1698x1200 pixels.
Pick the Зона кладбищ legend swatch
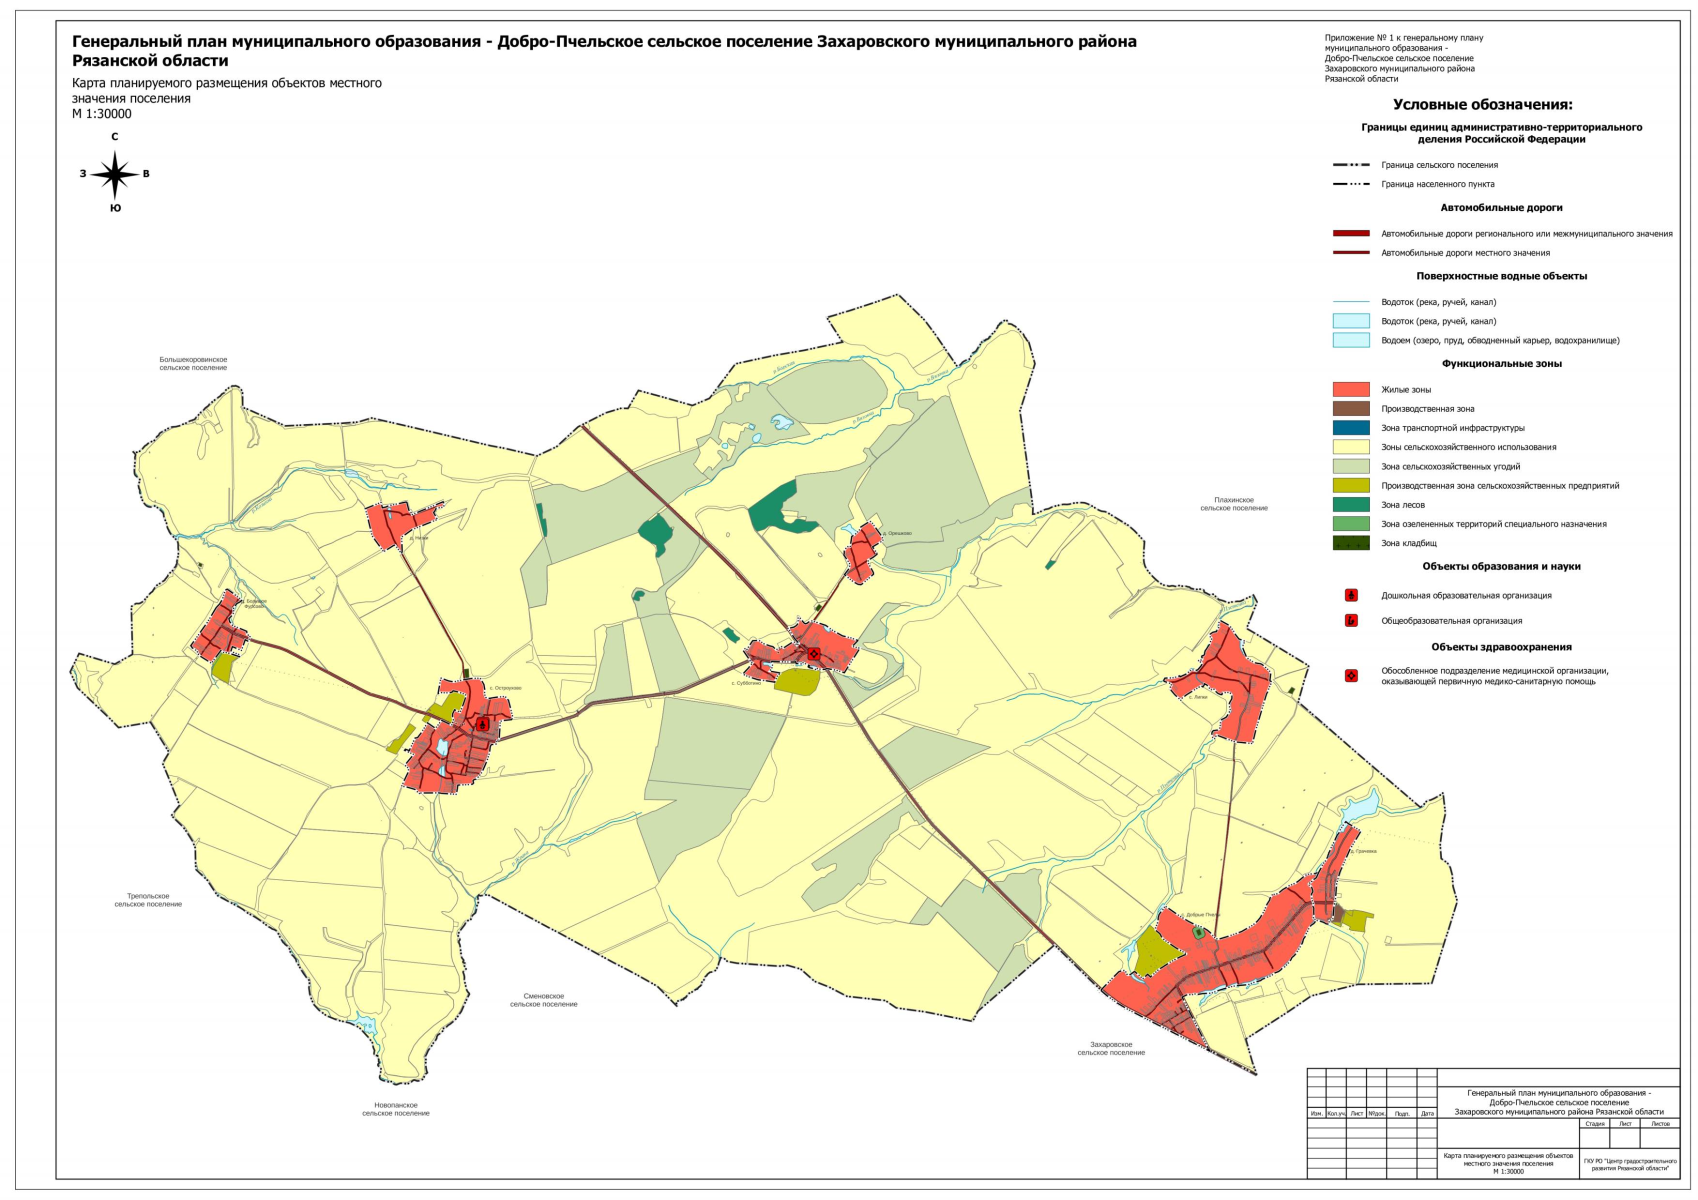[1350, 543]
